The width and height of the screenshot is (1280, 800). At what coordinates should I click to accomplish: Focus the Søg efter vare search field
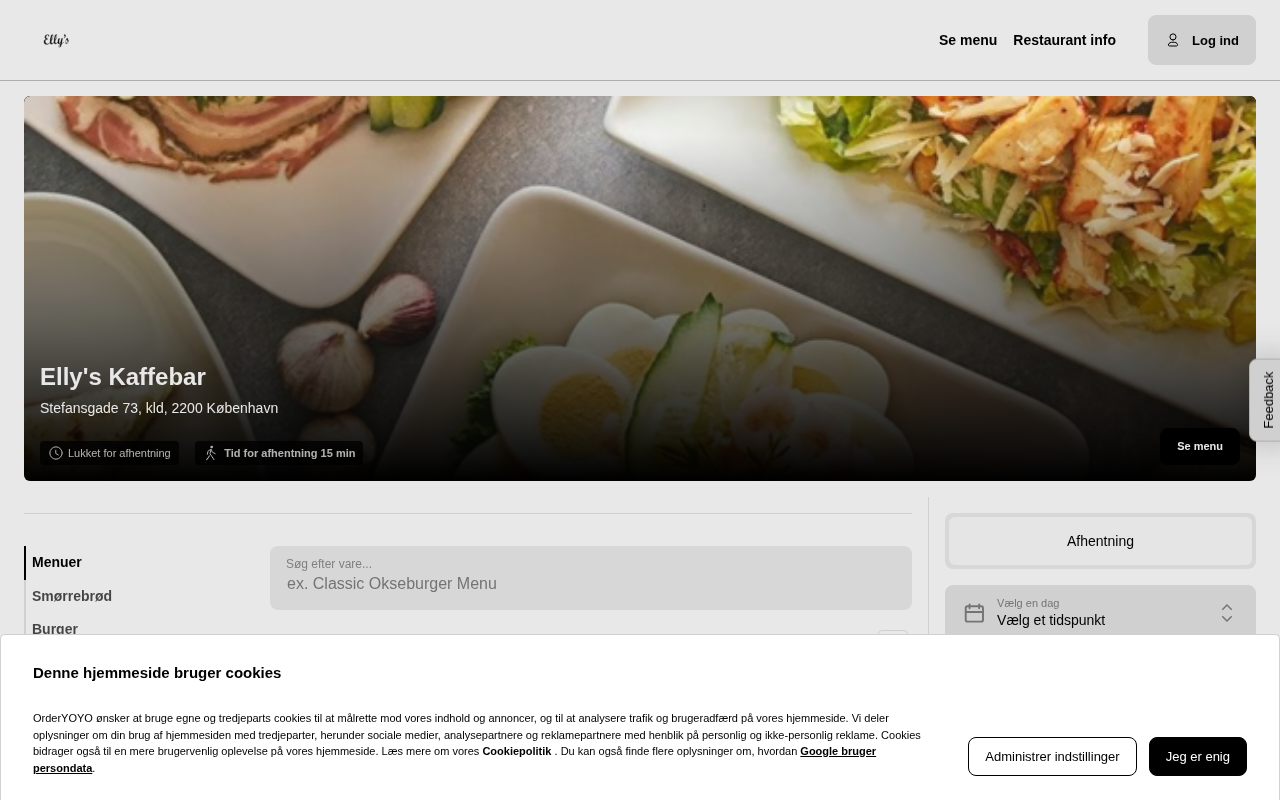[591, 578]
